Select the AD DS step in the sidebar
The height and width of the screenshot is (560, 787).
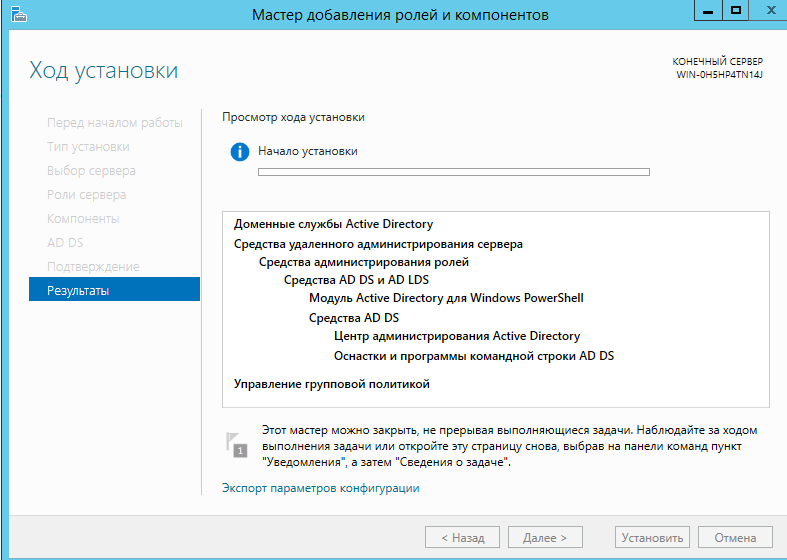point(65,243)
